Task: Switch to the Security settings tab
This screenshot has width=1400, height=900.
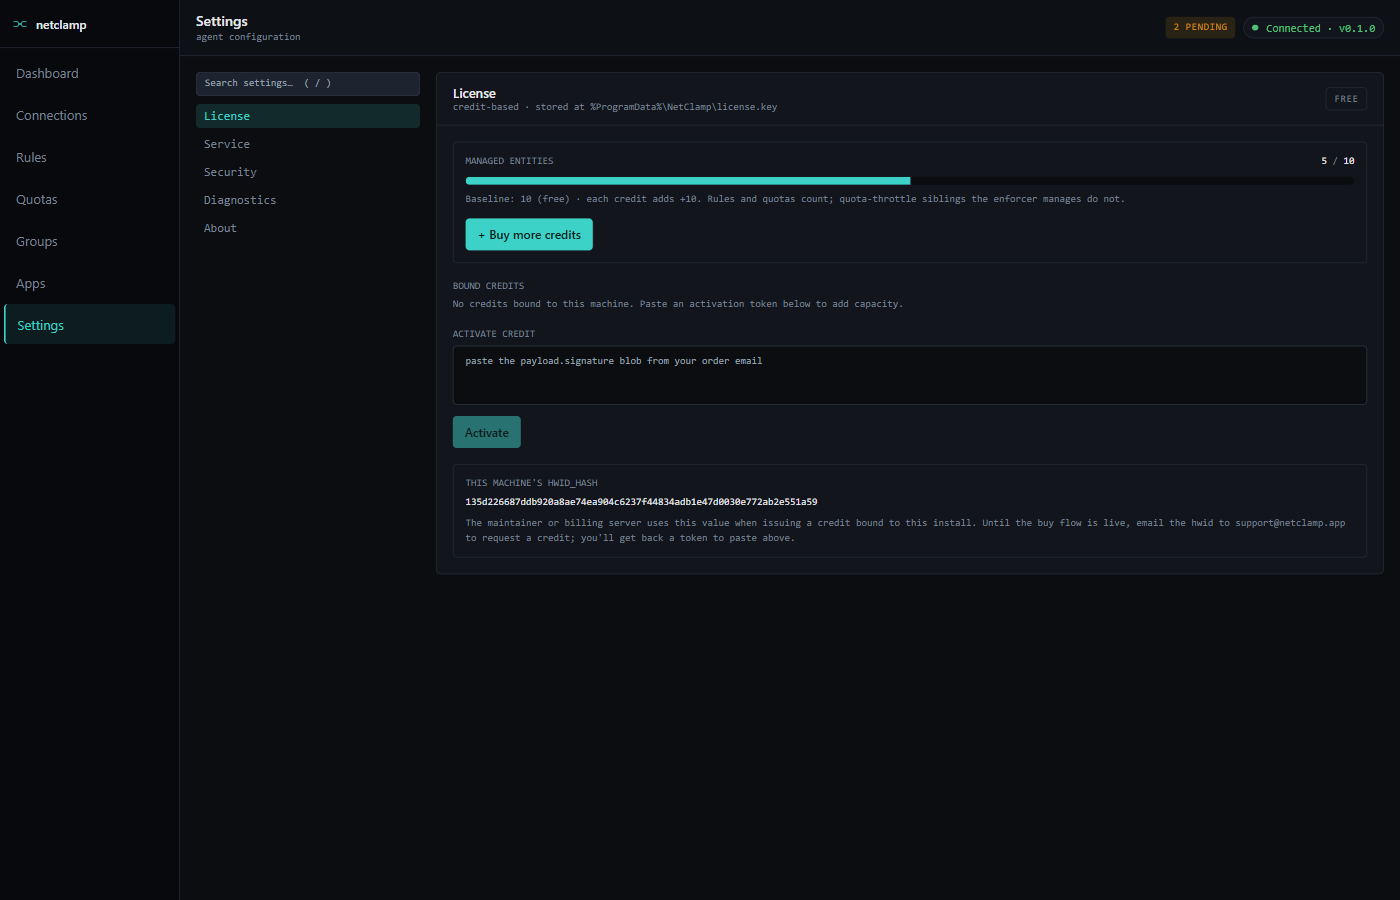Action: tap(308, 172)
